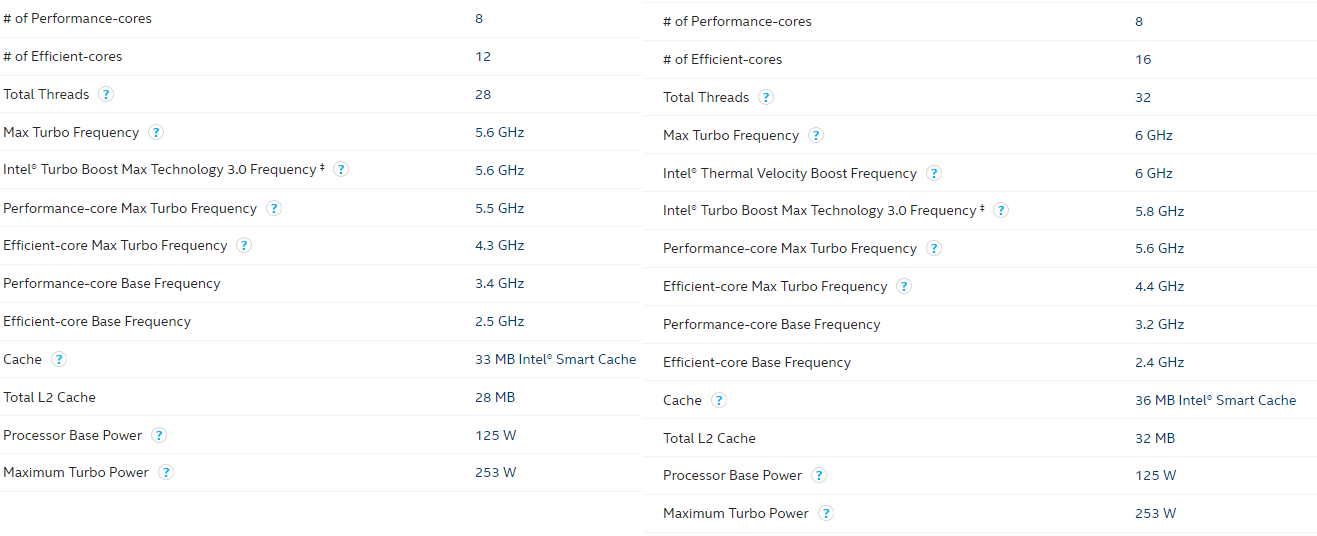
Task: Click help icon beside Max Turbo Frequency 6 GHz
Action: coord(816,136)
